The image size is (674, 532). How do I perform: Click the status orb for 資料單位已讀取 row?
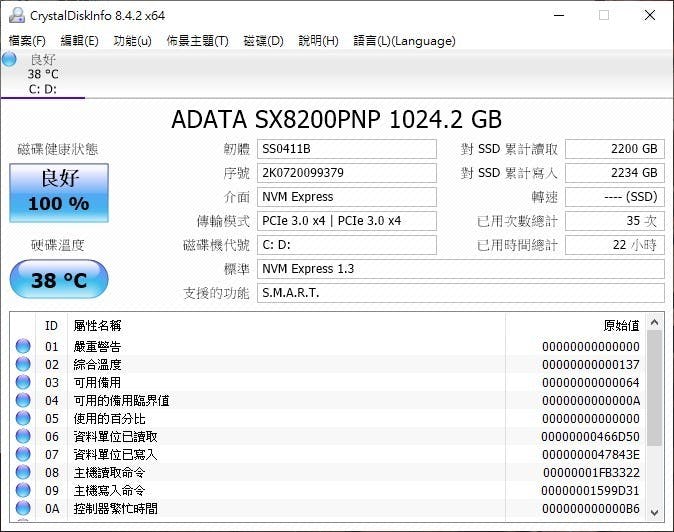point(23,437)
